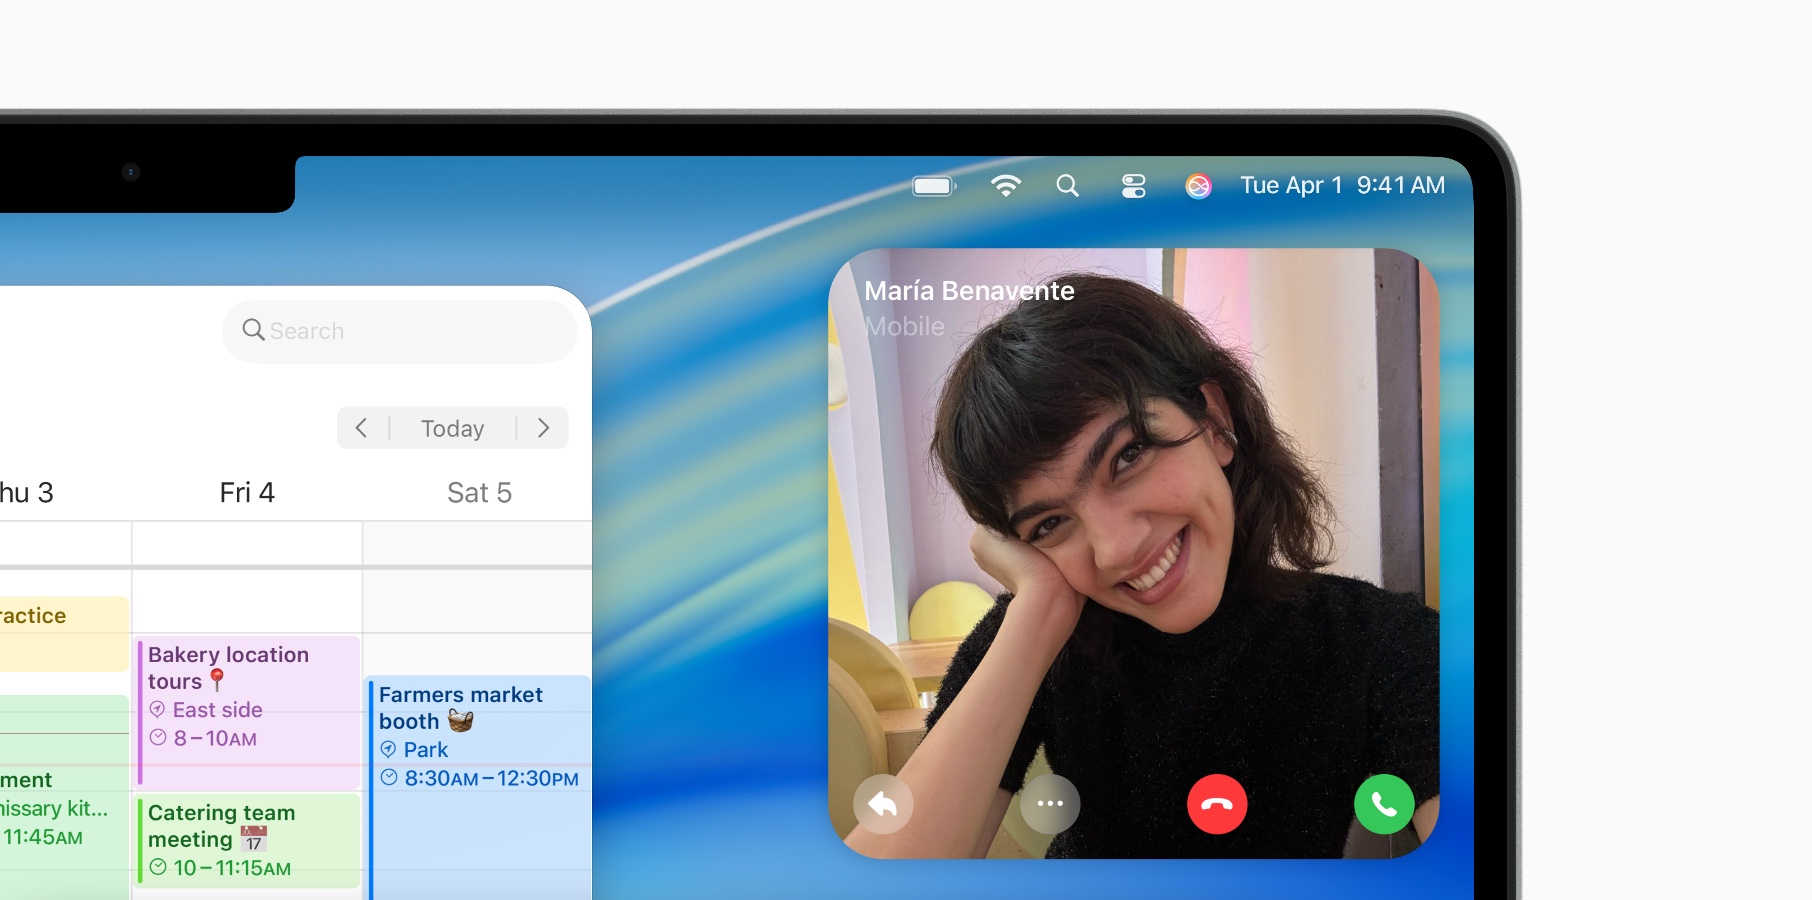
Task: Go to the previous week with left chevron
Action: coord(361,428)
